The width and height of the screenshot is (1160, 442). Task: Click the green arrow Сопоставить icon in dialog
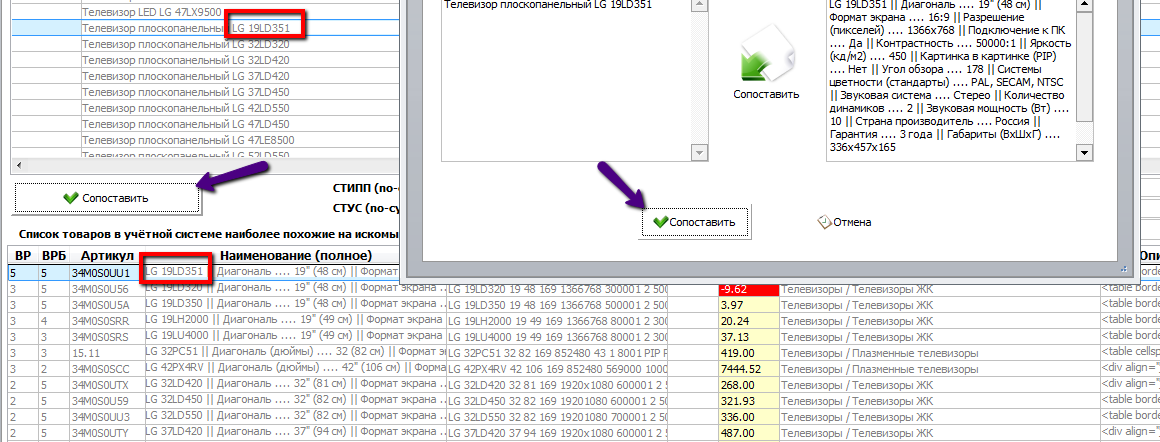click(x=766, y=54)
